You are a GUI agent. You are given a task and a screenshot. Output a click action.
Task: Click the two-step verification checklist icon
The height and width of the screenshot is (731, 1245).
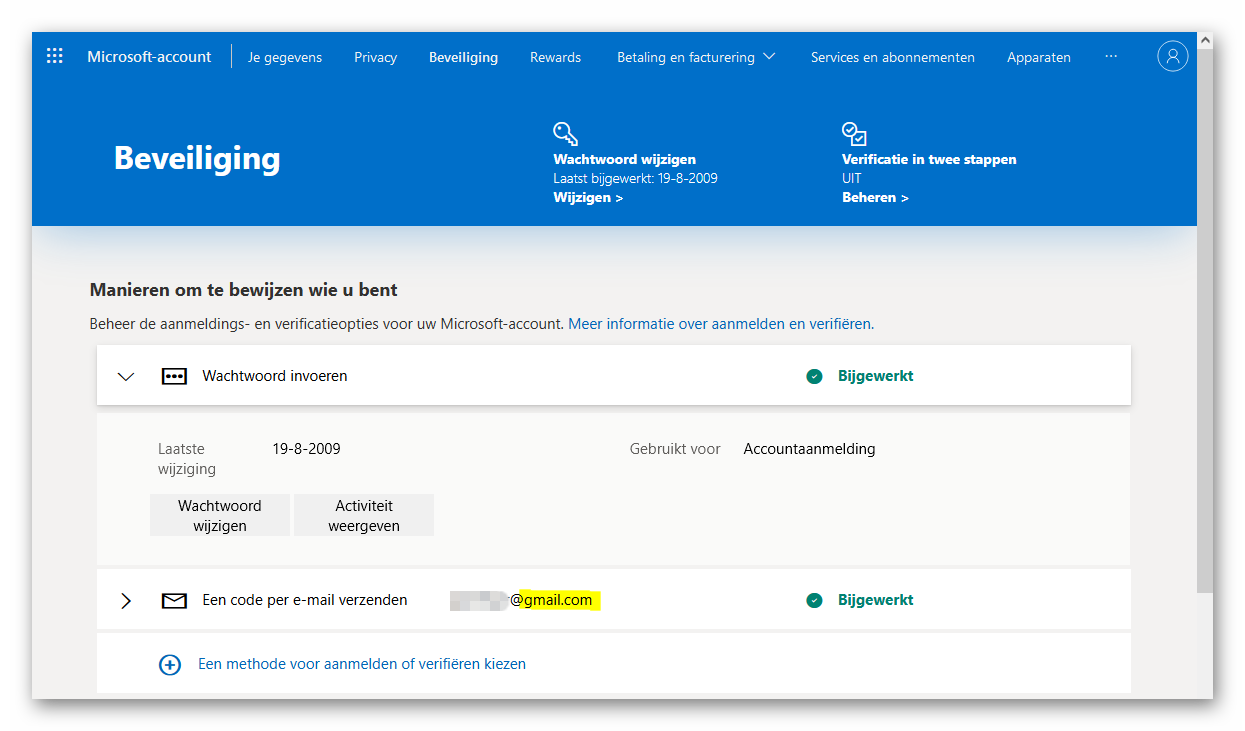854,134
